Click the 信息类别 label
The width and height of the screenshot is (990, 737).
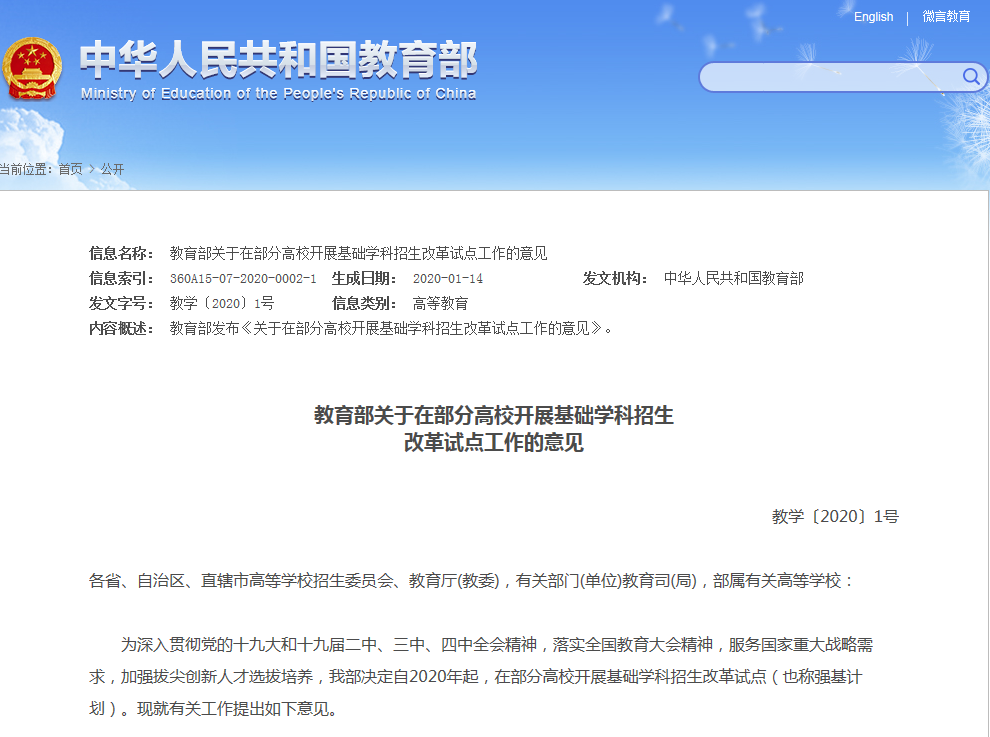coord(364,303)
